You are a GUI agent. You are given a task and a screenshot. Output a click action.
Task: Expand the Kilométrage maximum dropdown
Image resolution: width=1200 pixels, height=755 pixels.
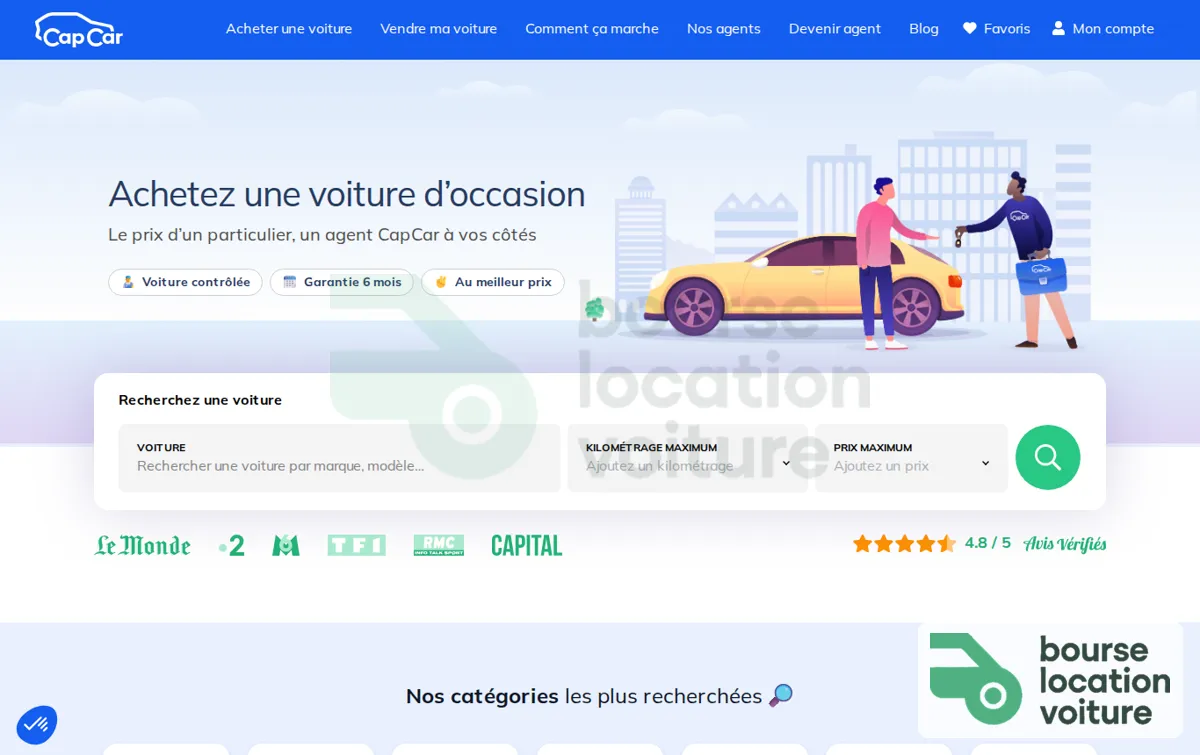click(x=688, y=458)
